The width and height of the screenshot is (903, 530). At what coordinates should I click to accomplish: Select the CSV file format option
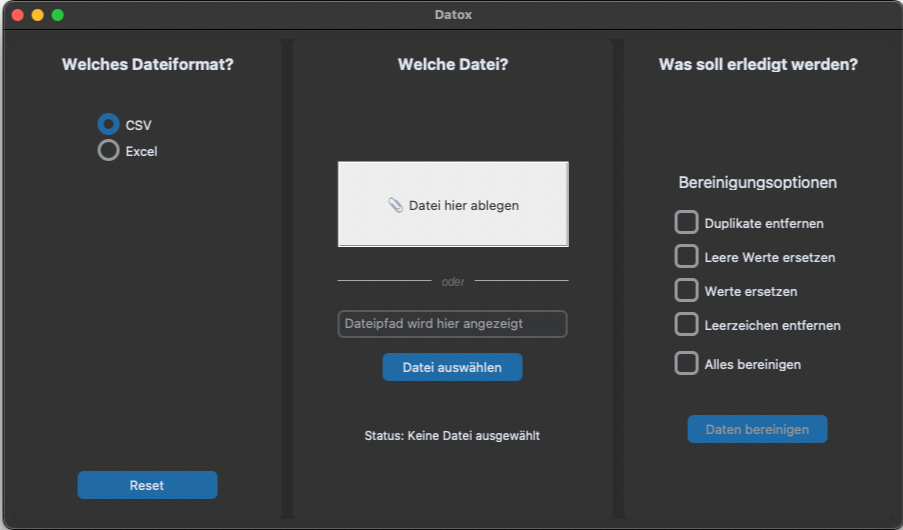(x=108, y=124)
